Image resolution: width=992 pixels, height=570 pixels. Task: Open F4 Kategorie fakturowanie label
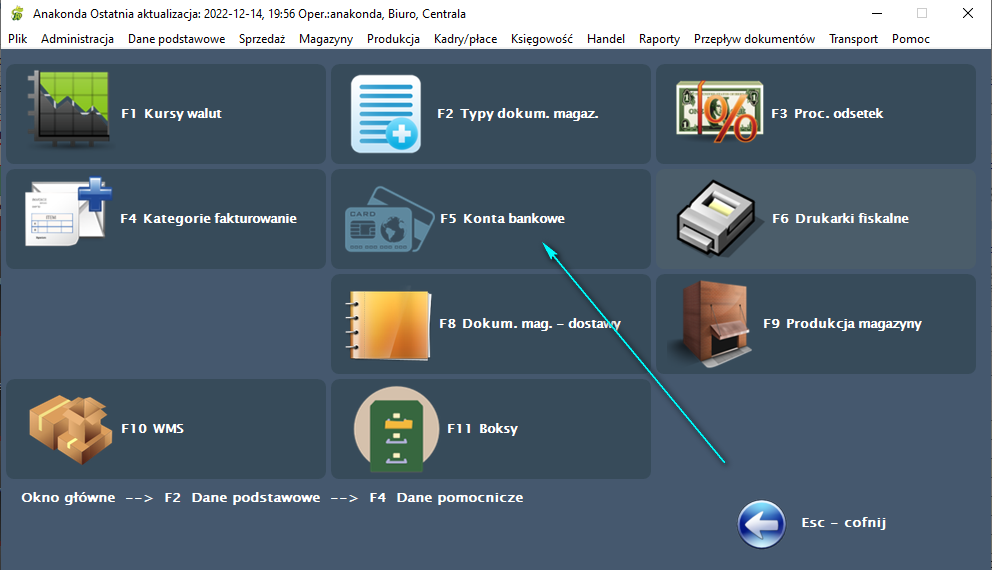tap(208, 219)
